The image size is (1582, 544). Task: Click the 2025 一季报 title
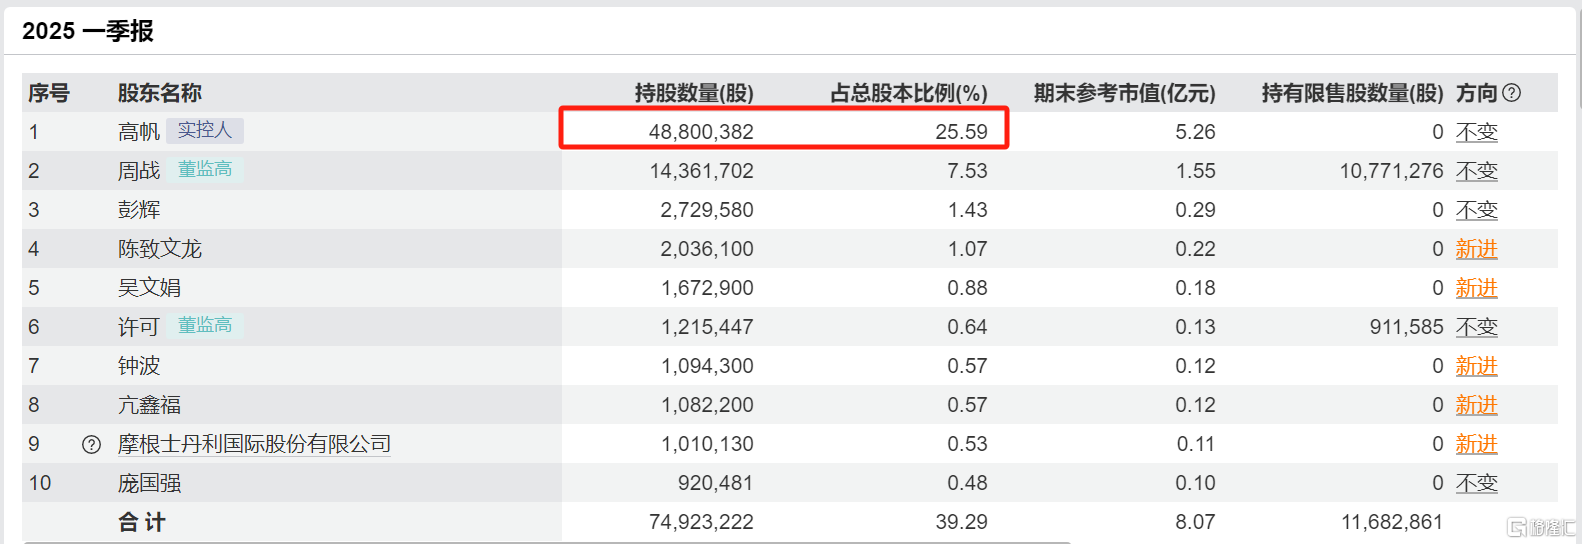(x=88, y=31)
